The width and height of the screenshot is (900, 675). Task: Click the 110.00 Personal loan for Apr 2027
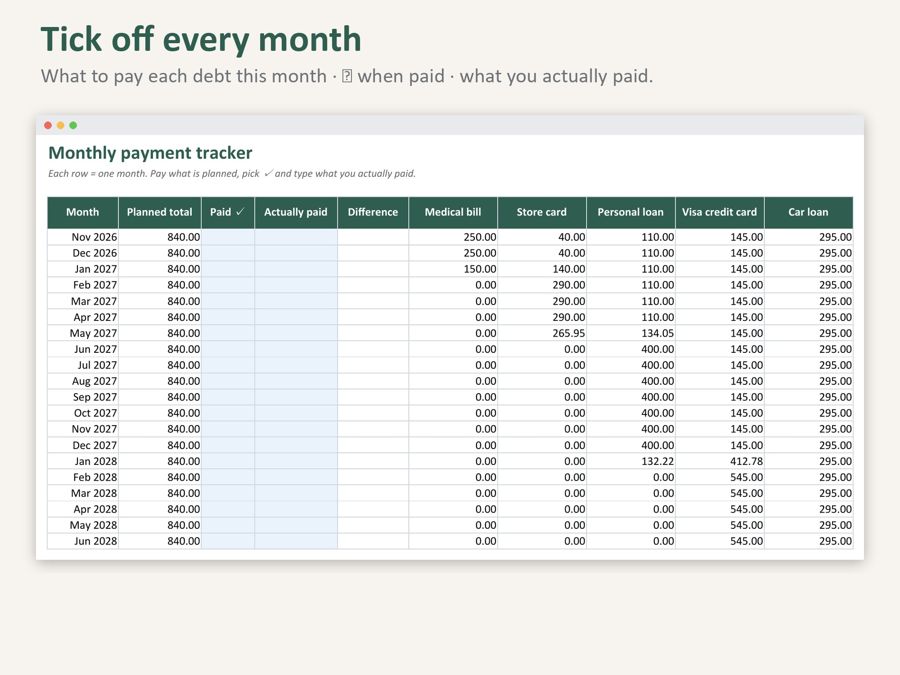click(x=631, y=317)
